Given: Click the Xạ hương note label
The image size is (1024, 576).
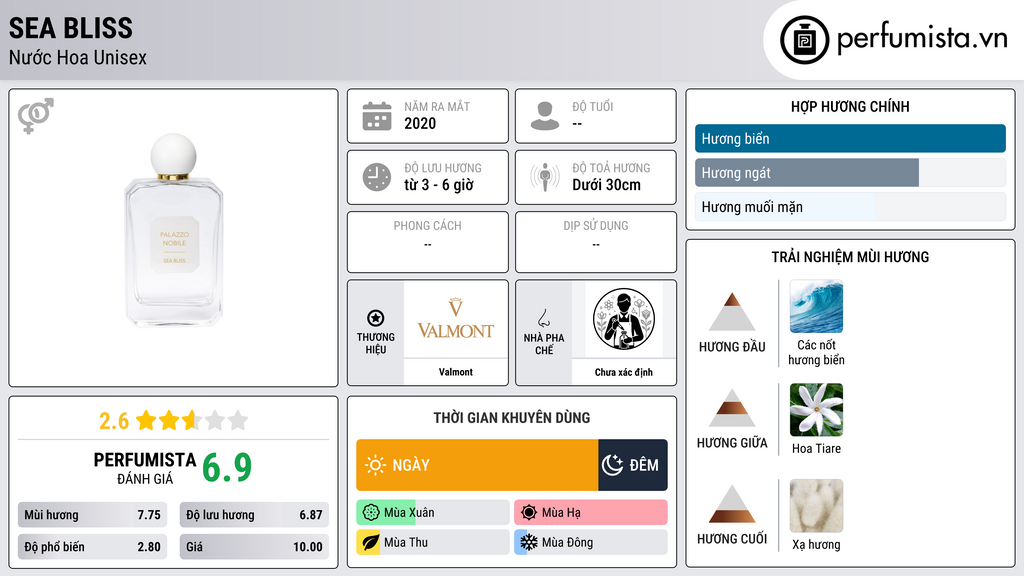Looking at the screenshot, I should click(x=816, y=545).
